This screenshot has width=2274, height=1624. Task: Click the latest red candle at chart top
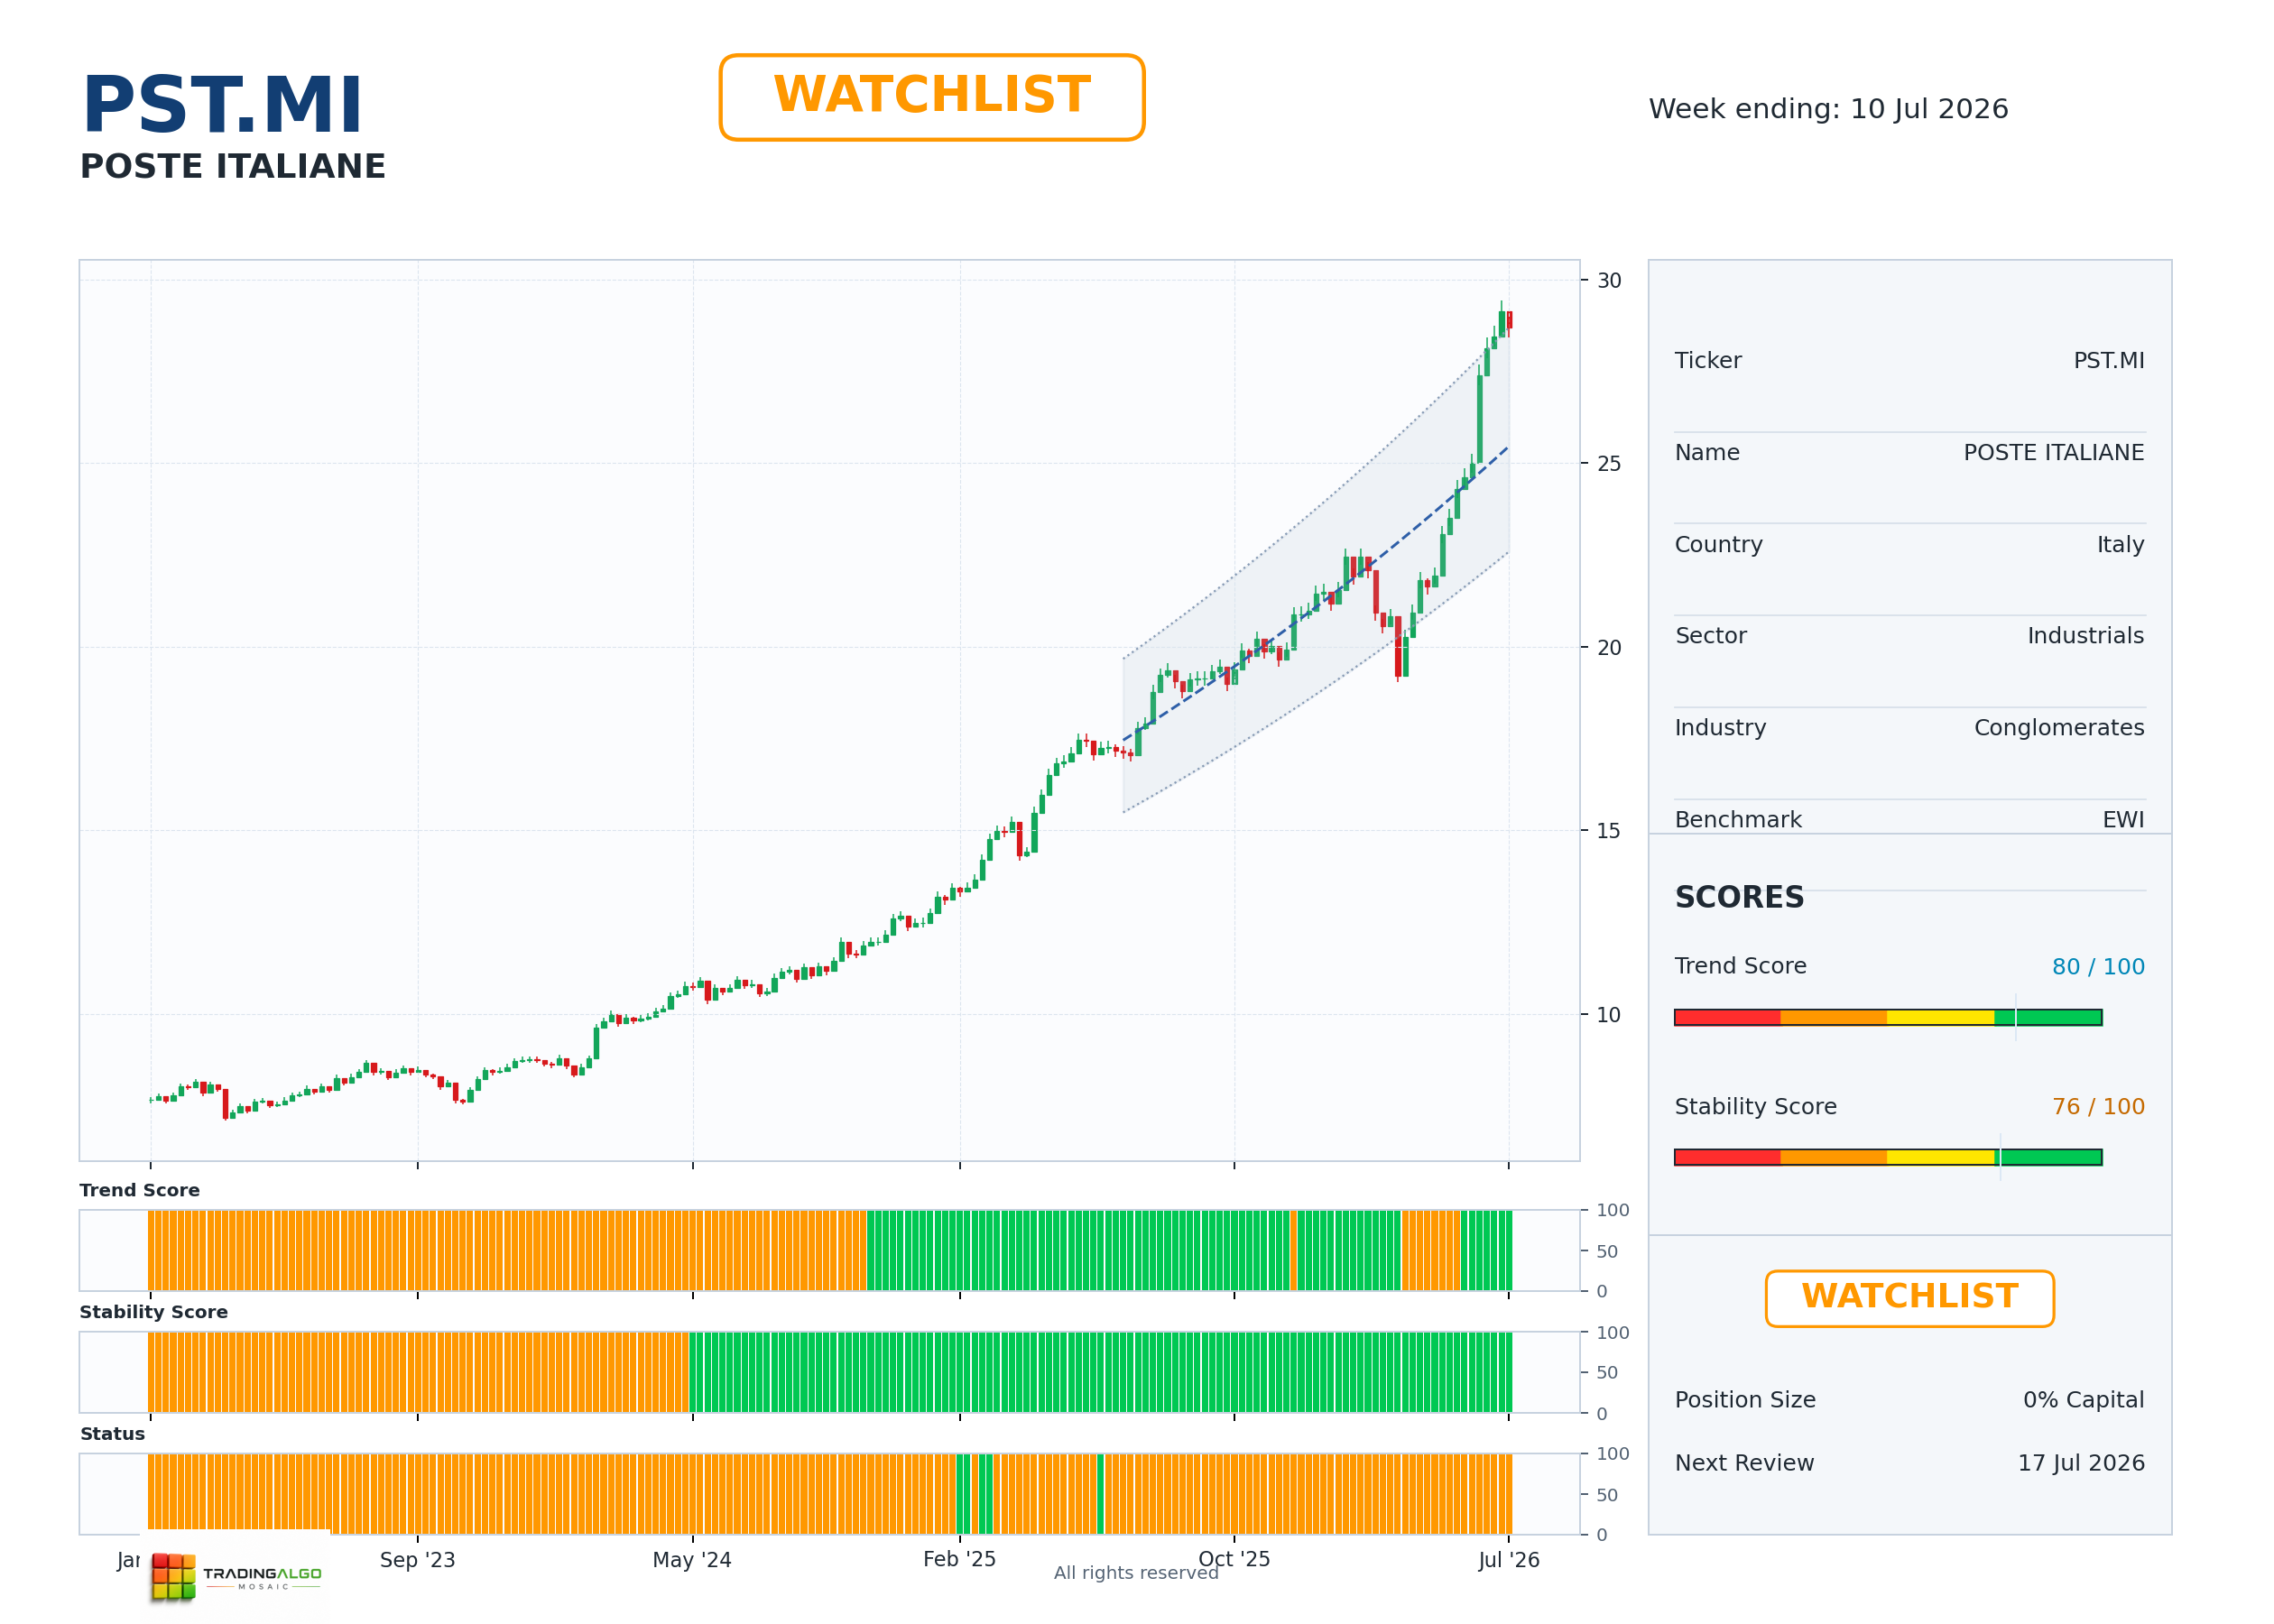point(1509,320)
